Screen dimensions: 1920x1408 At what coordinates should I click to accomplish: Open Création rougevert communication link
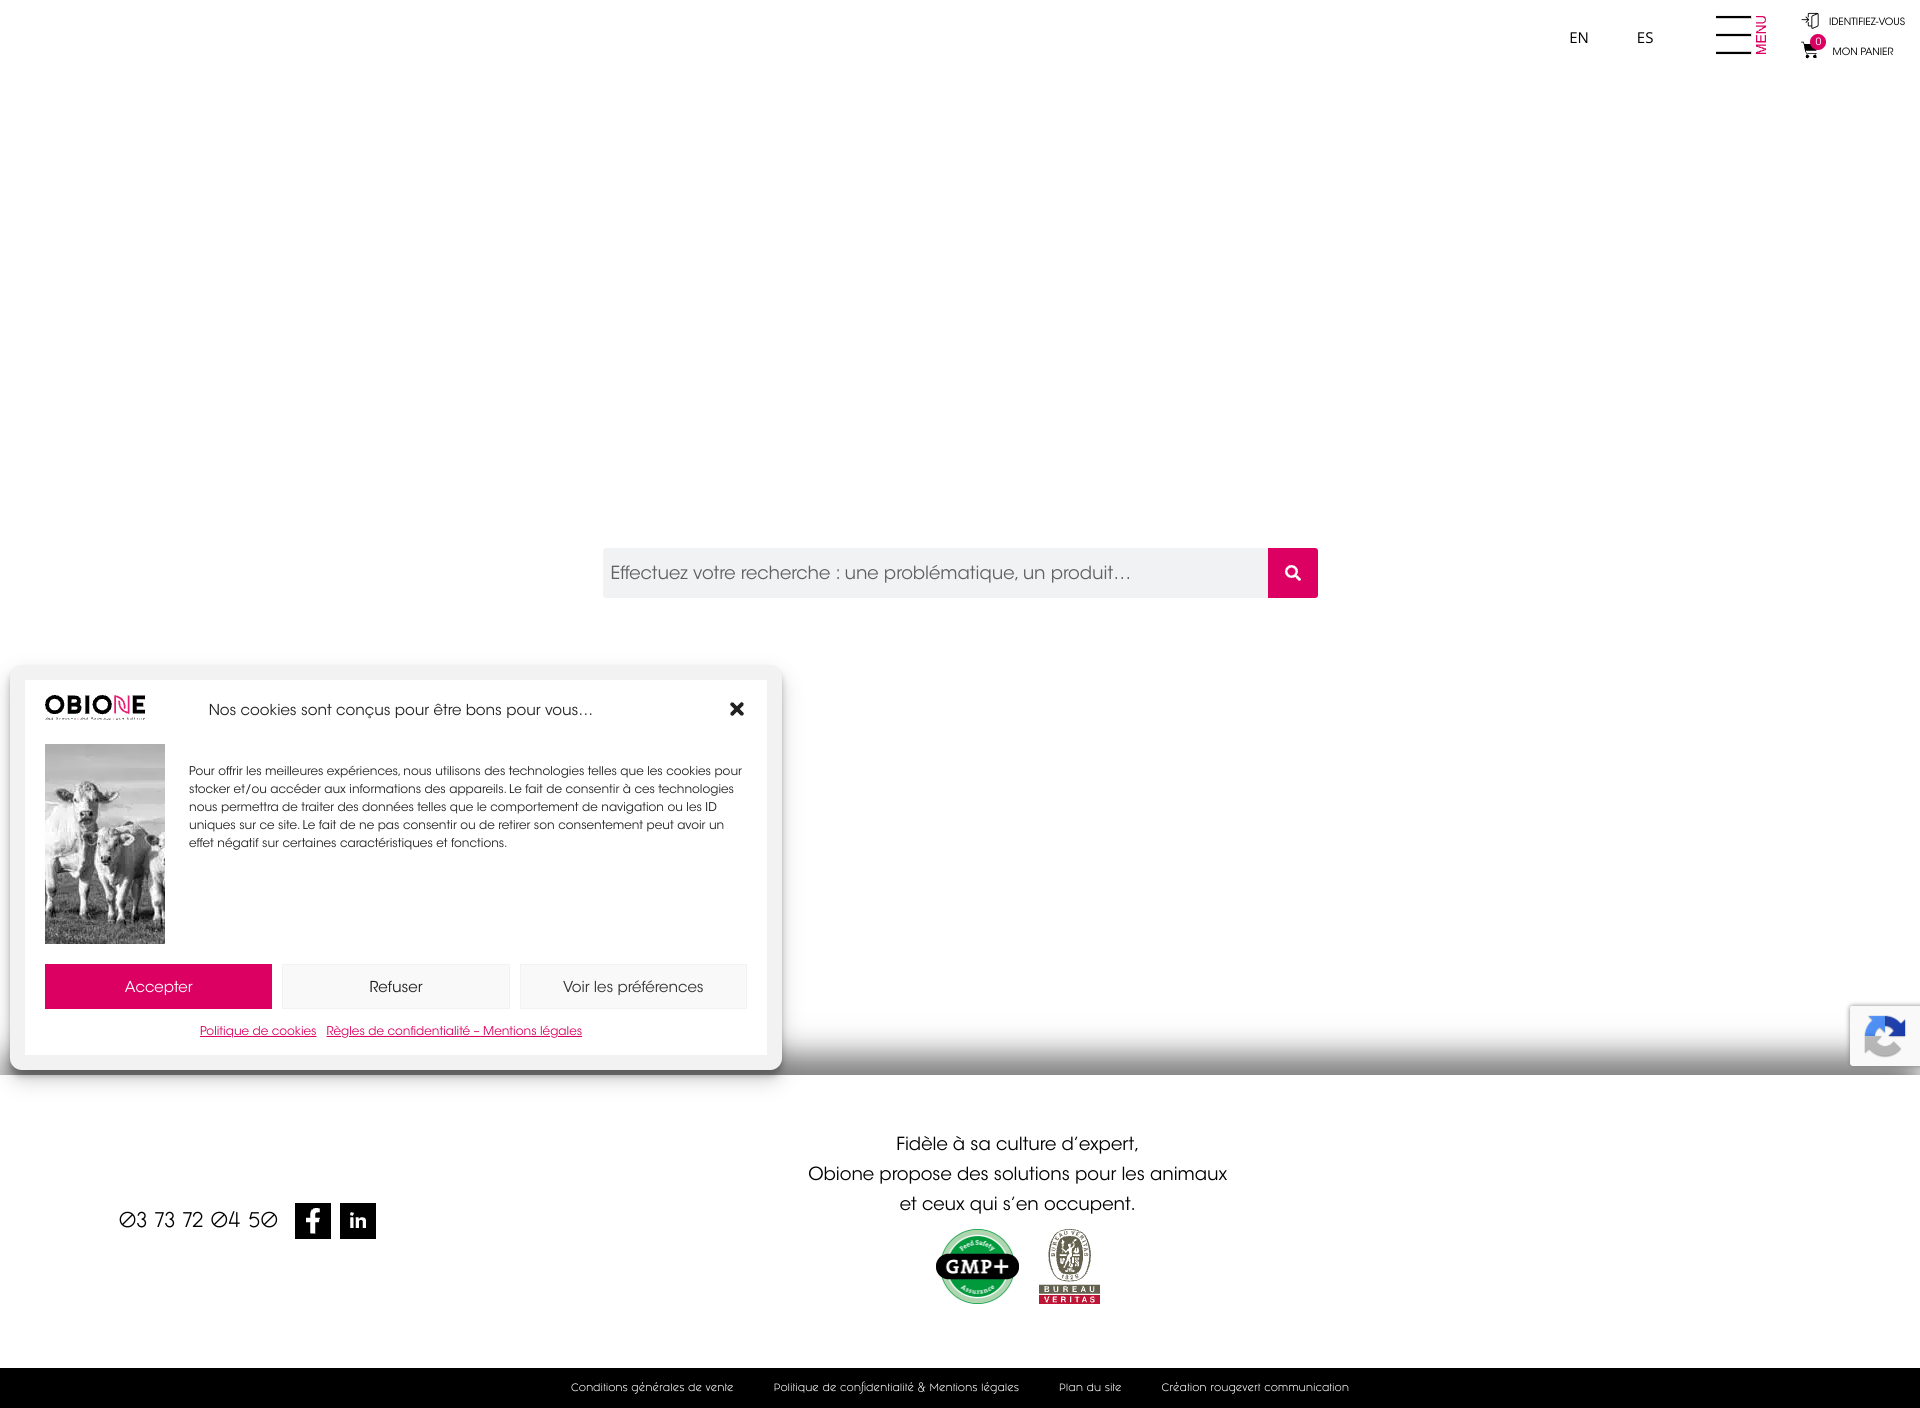tap(1255, 1387)
